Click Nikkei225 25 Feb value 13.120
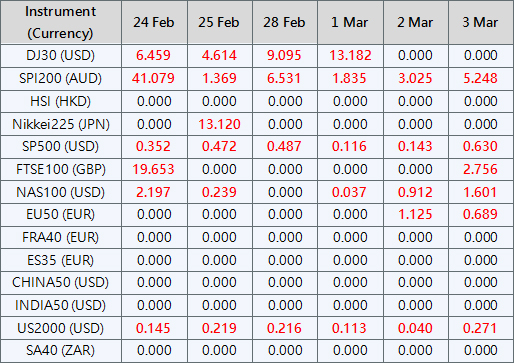Image resolution: width=514 pixels, height=363 pixels. tap(219, 124)
